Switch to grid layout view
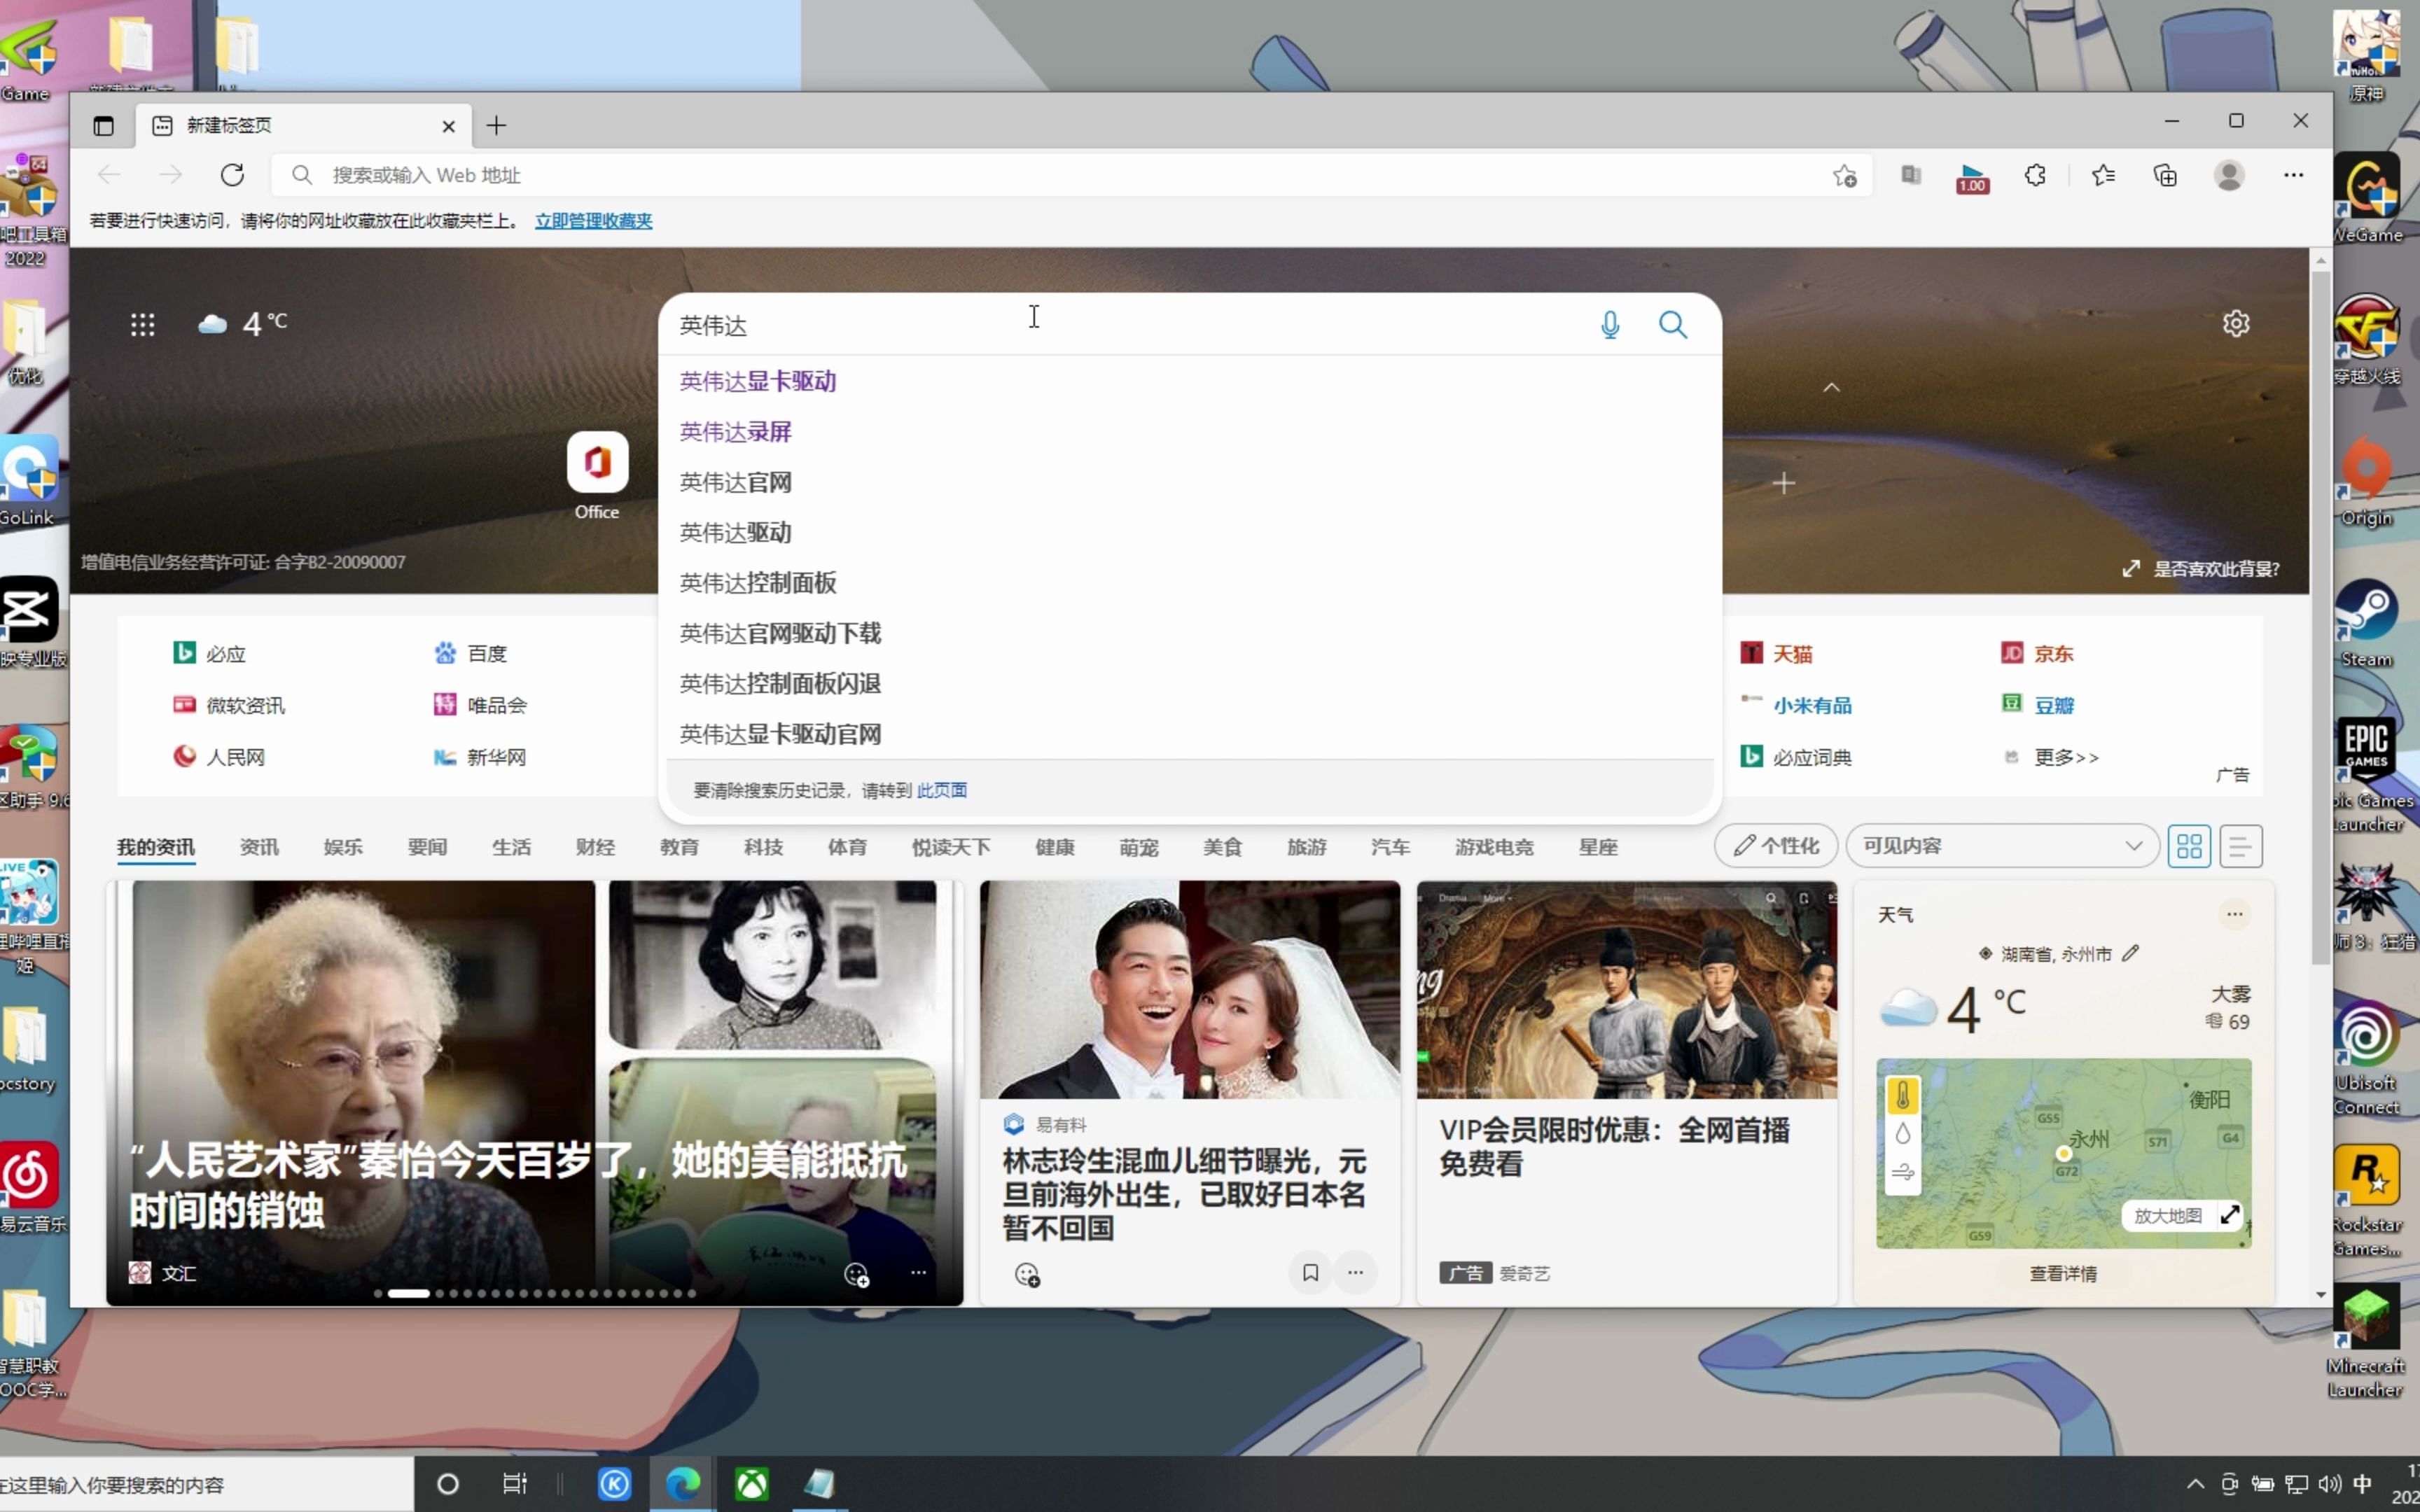The height and width of the screenshot is (1512, 2420). click(2189, 847)
